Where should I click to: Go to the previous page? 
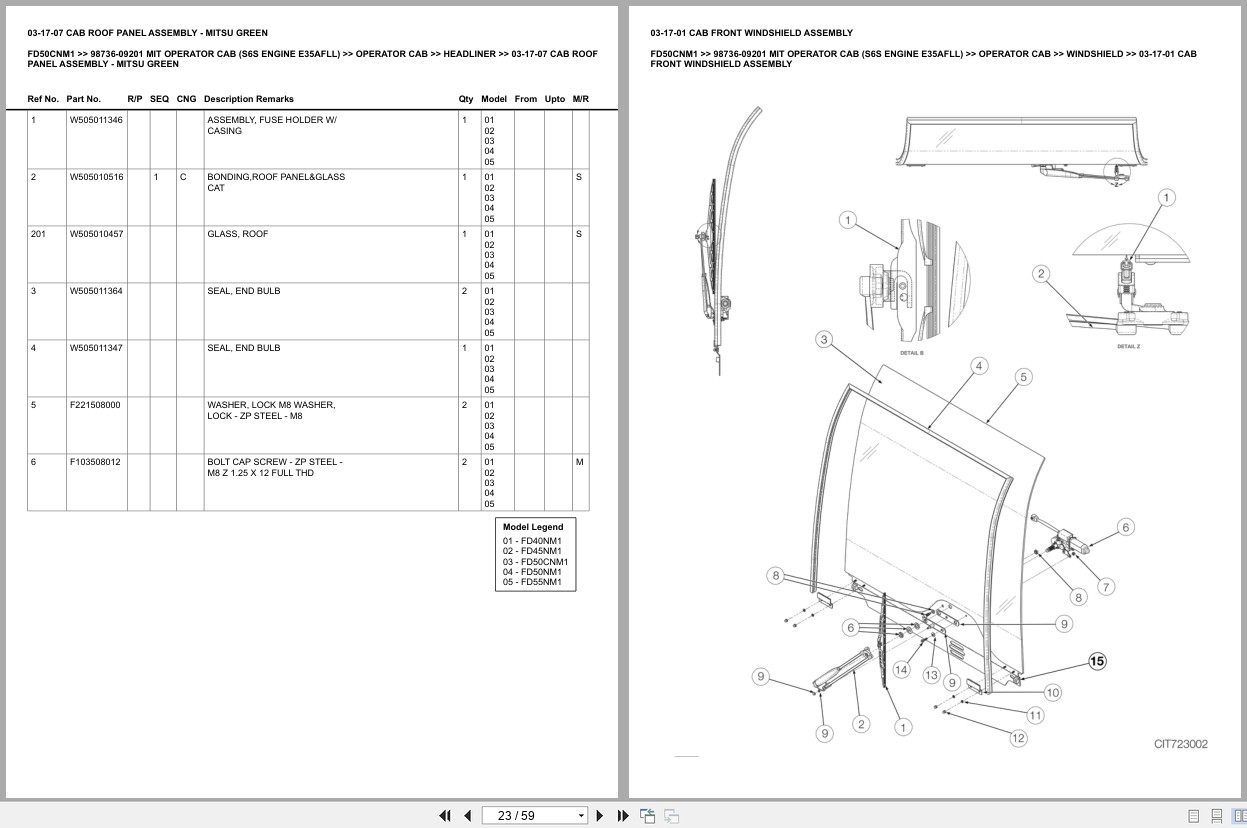467,815
